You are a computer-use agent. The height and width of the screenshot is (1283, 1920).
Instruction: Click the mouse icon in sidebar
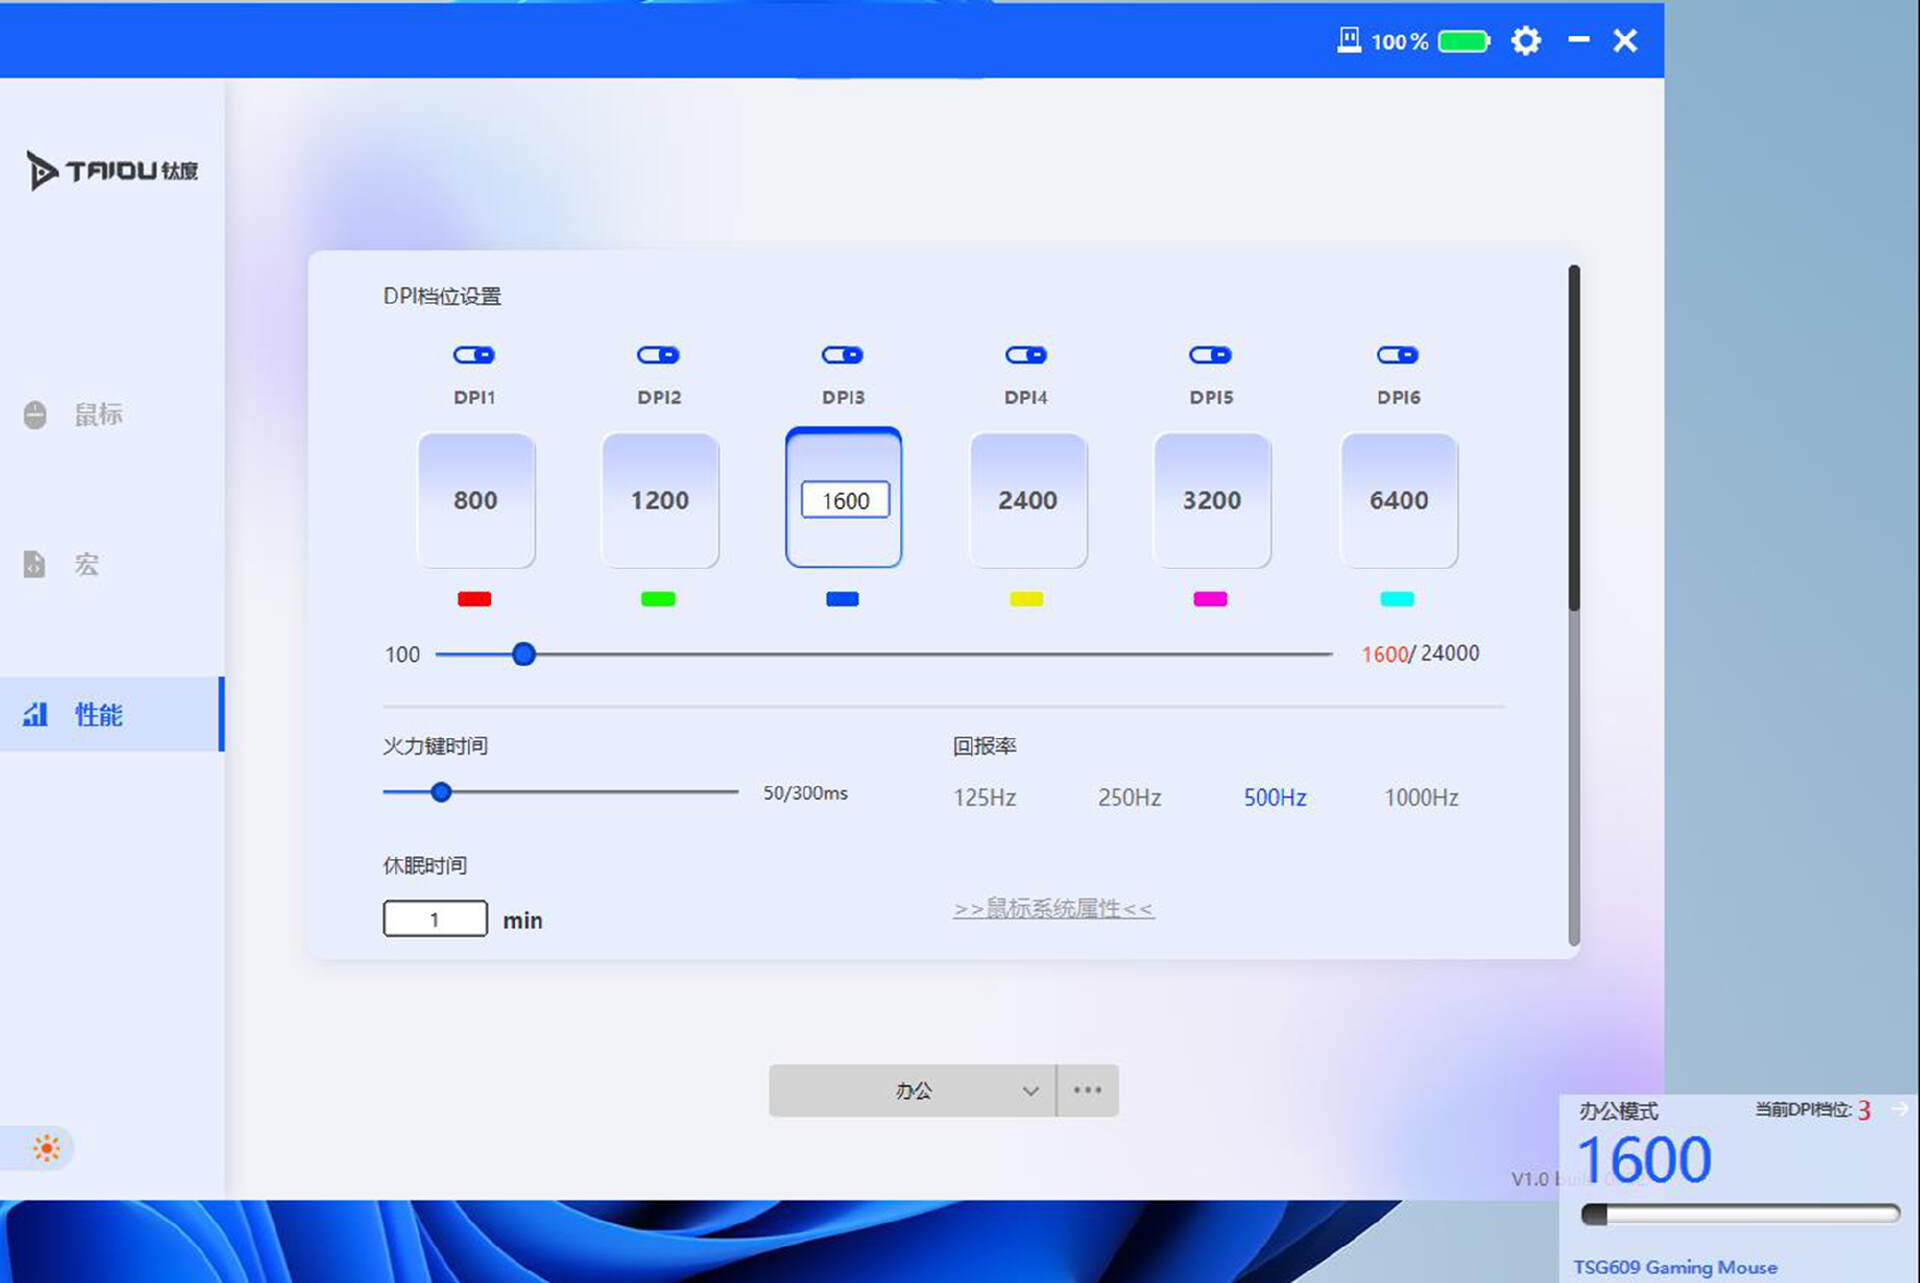(35, 414)
